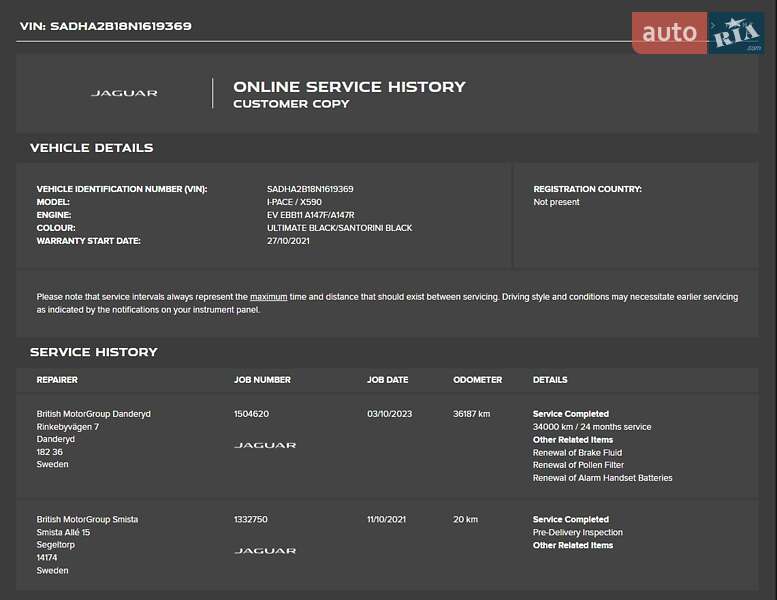Click job number 1332750
Image resolution: width=777 pixels, height=600 pixels.
coord(251,519)
